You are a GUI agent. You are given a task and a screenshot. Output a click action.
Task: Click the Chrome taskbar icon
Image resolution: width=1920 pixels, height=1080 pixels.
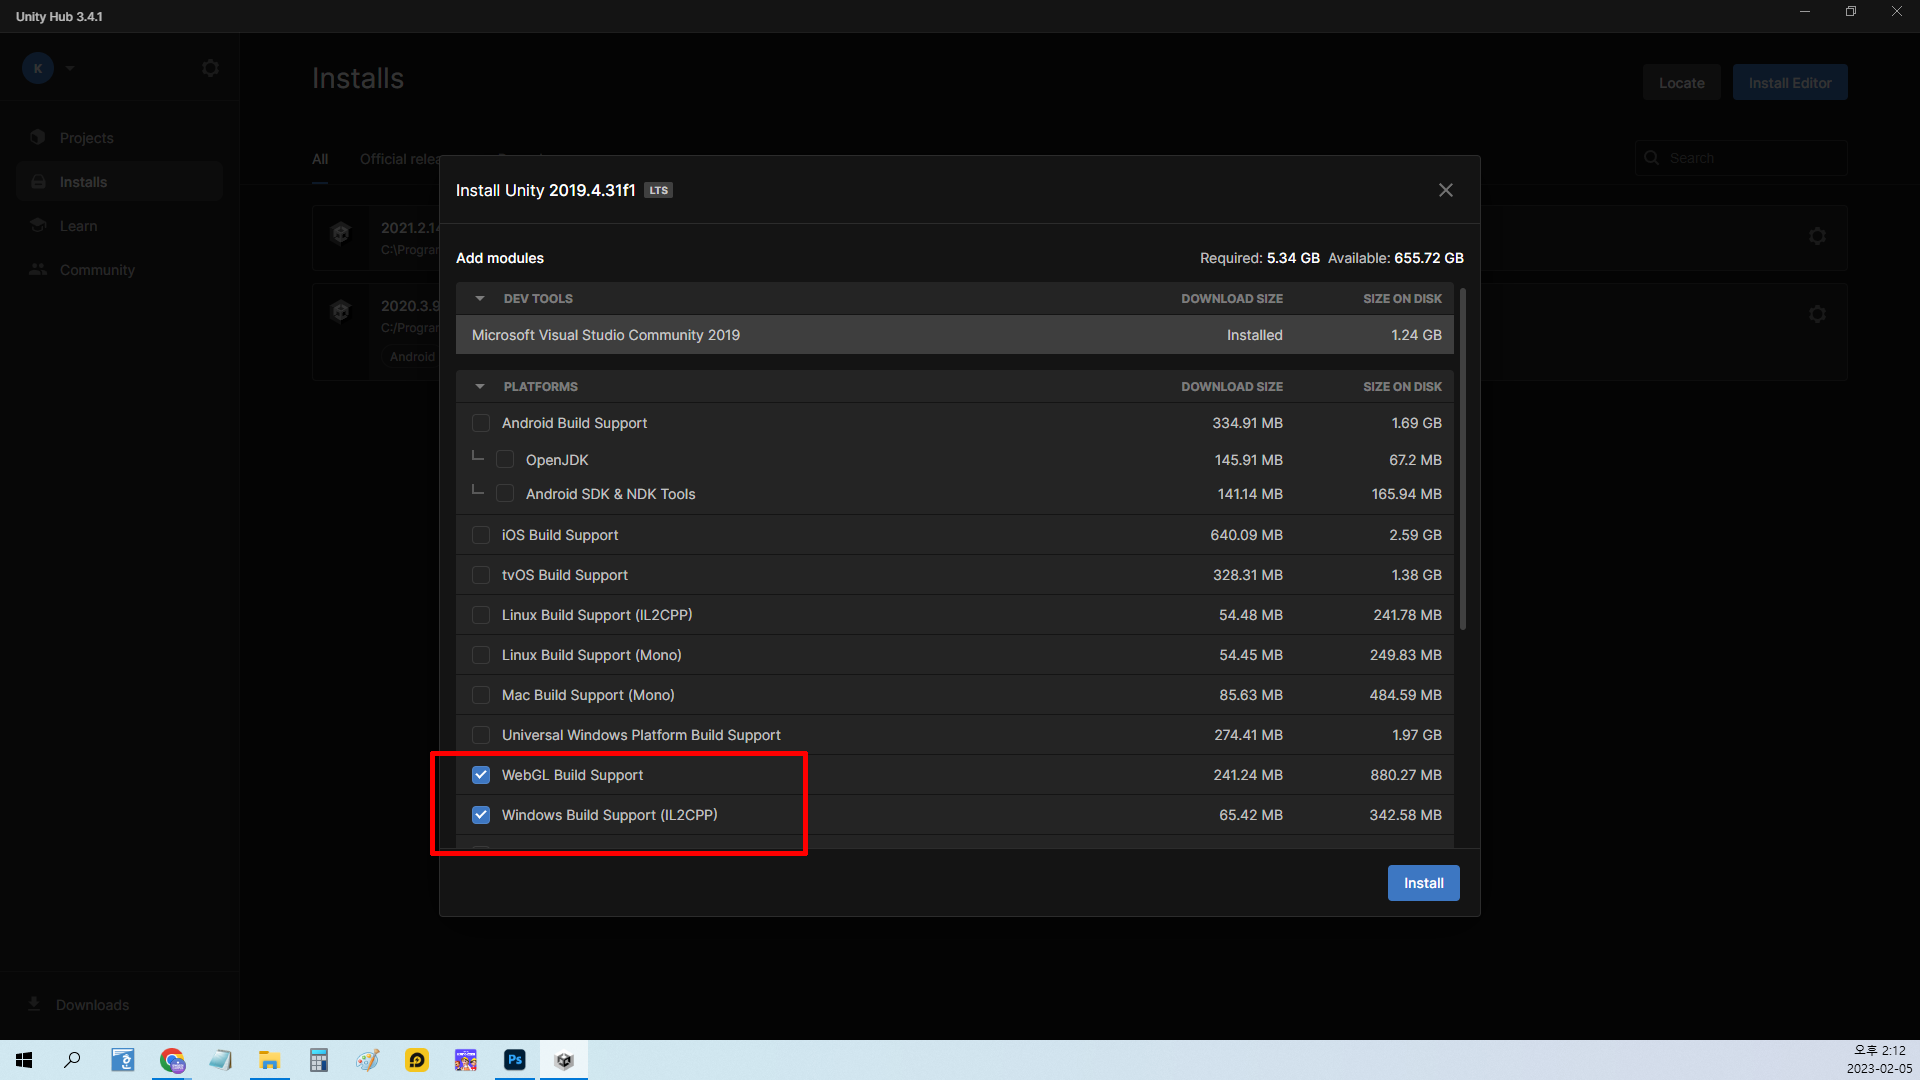click(172, 1060)
